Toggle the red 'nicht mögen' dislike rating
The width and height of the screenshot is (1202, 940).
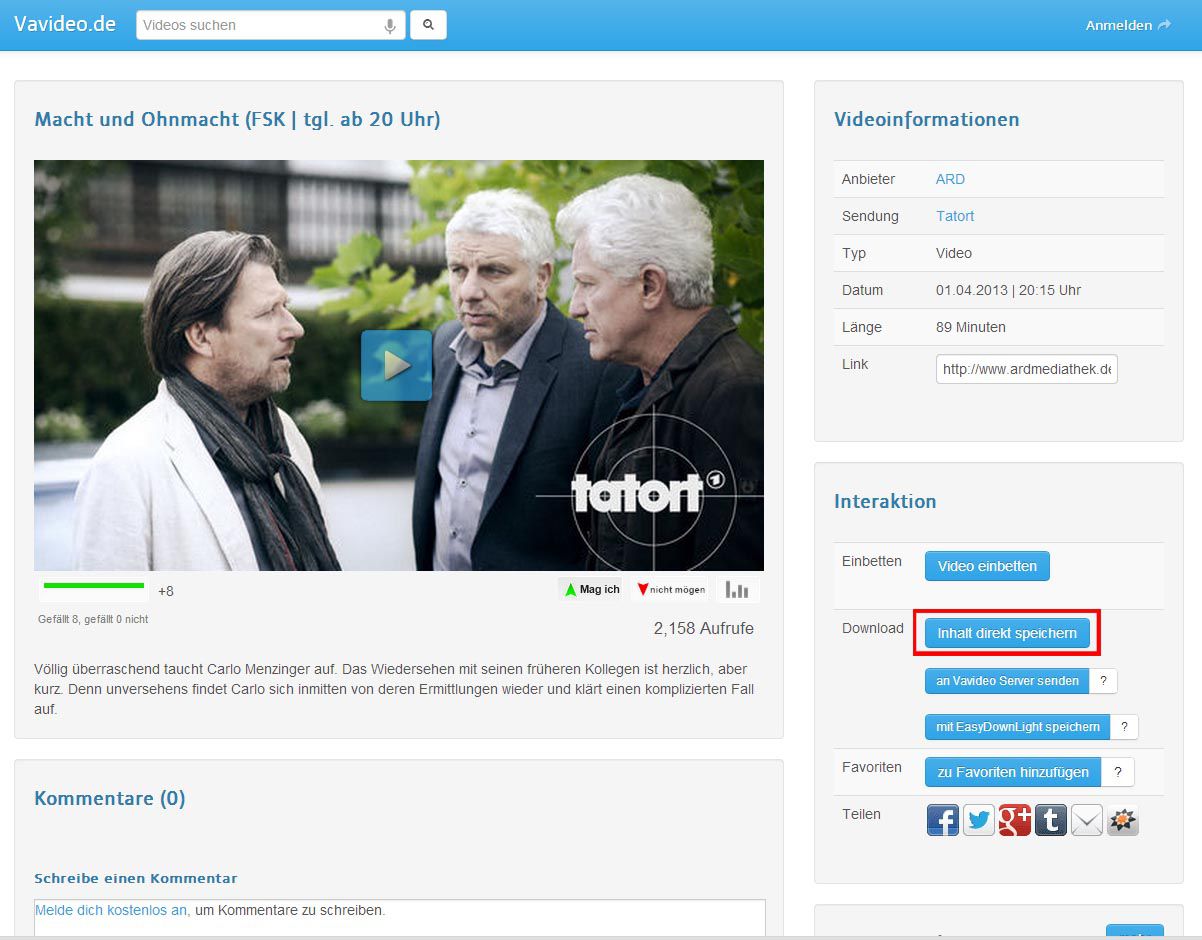click(x=668, y=590)
